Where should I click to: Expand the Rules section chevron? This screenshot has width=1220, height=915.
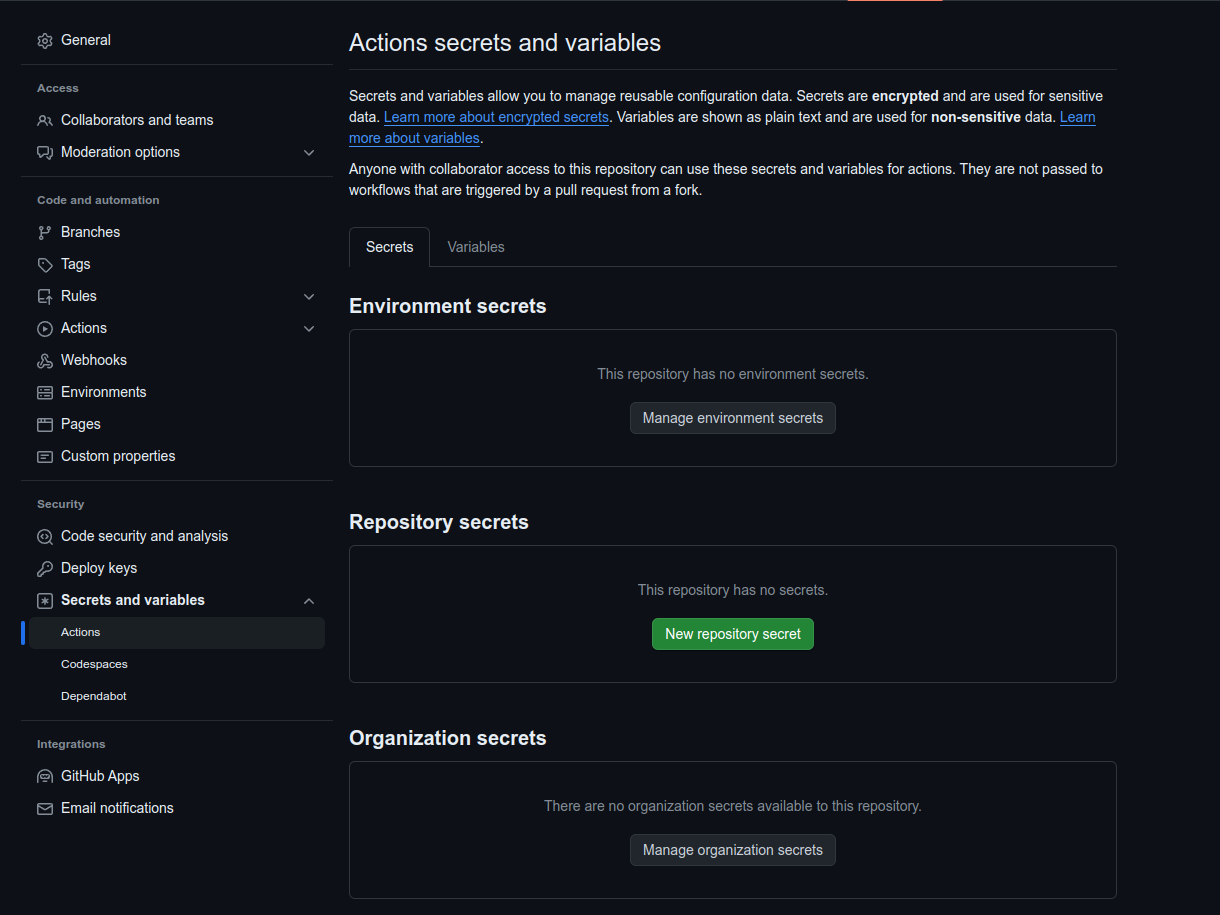point(309,297)
